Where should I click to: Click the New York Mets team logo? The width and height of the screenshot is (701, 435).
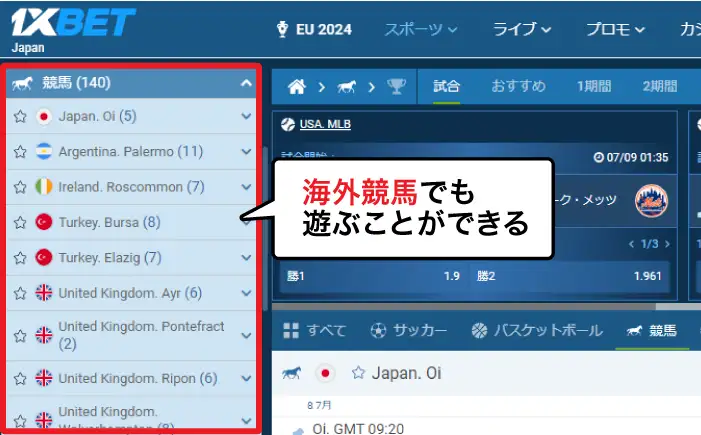pyautogui.click(x=651, y=200)
